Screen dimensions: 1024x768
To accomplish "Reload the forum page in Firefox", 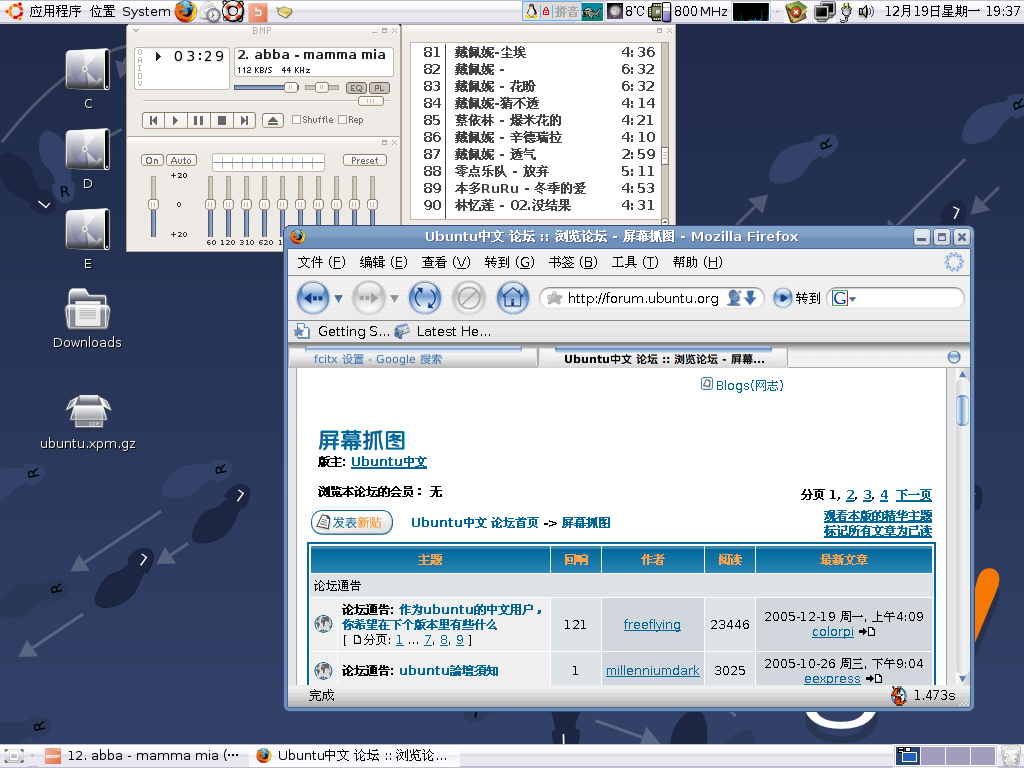I will tap(424, 298).
